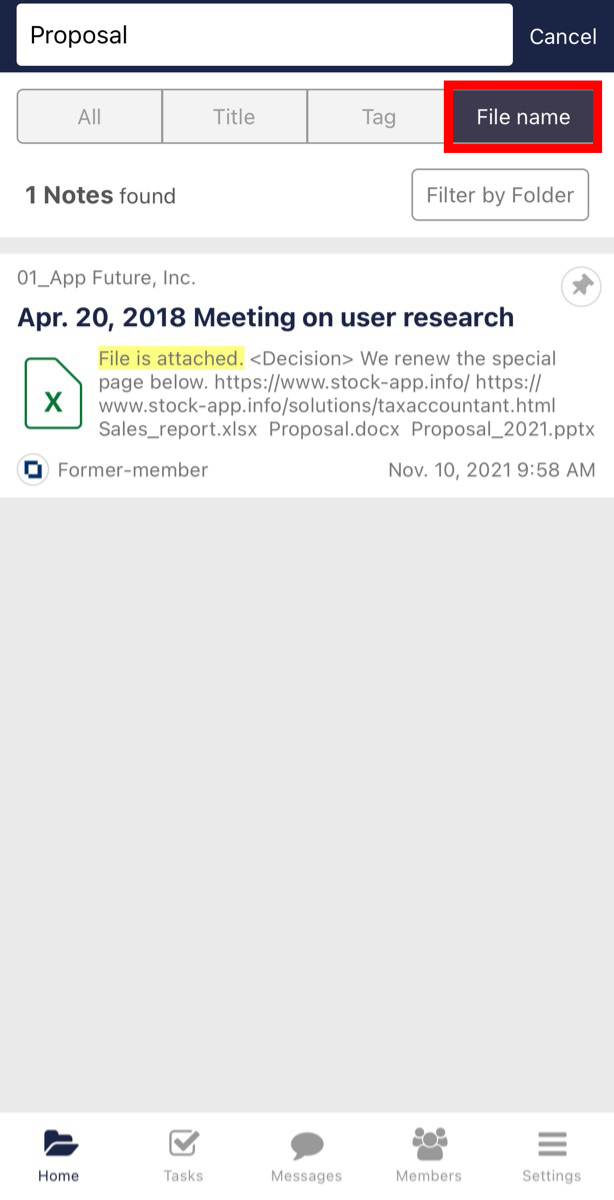Toggle the pinned state of the meeting note
The image size is (614, 1200).
point(581,287)
